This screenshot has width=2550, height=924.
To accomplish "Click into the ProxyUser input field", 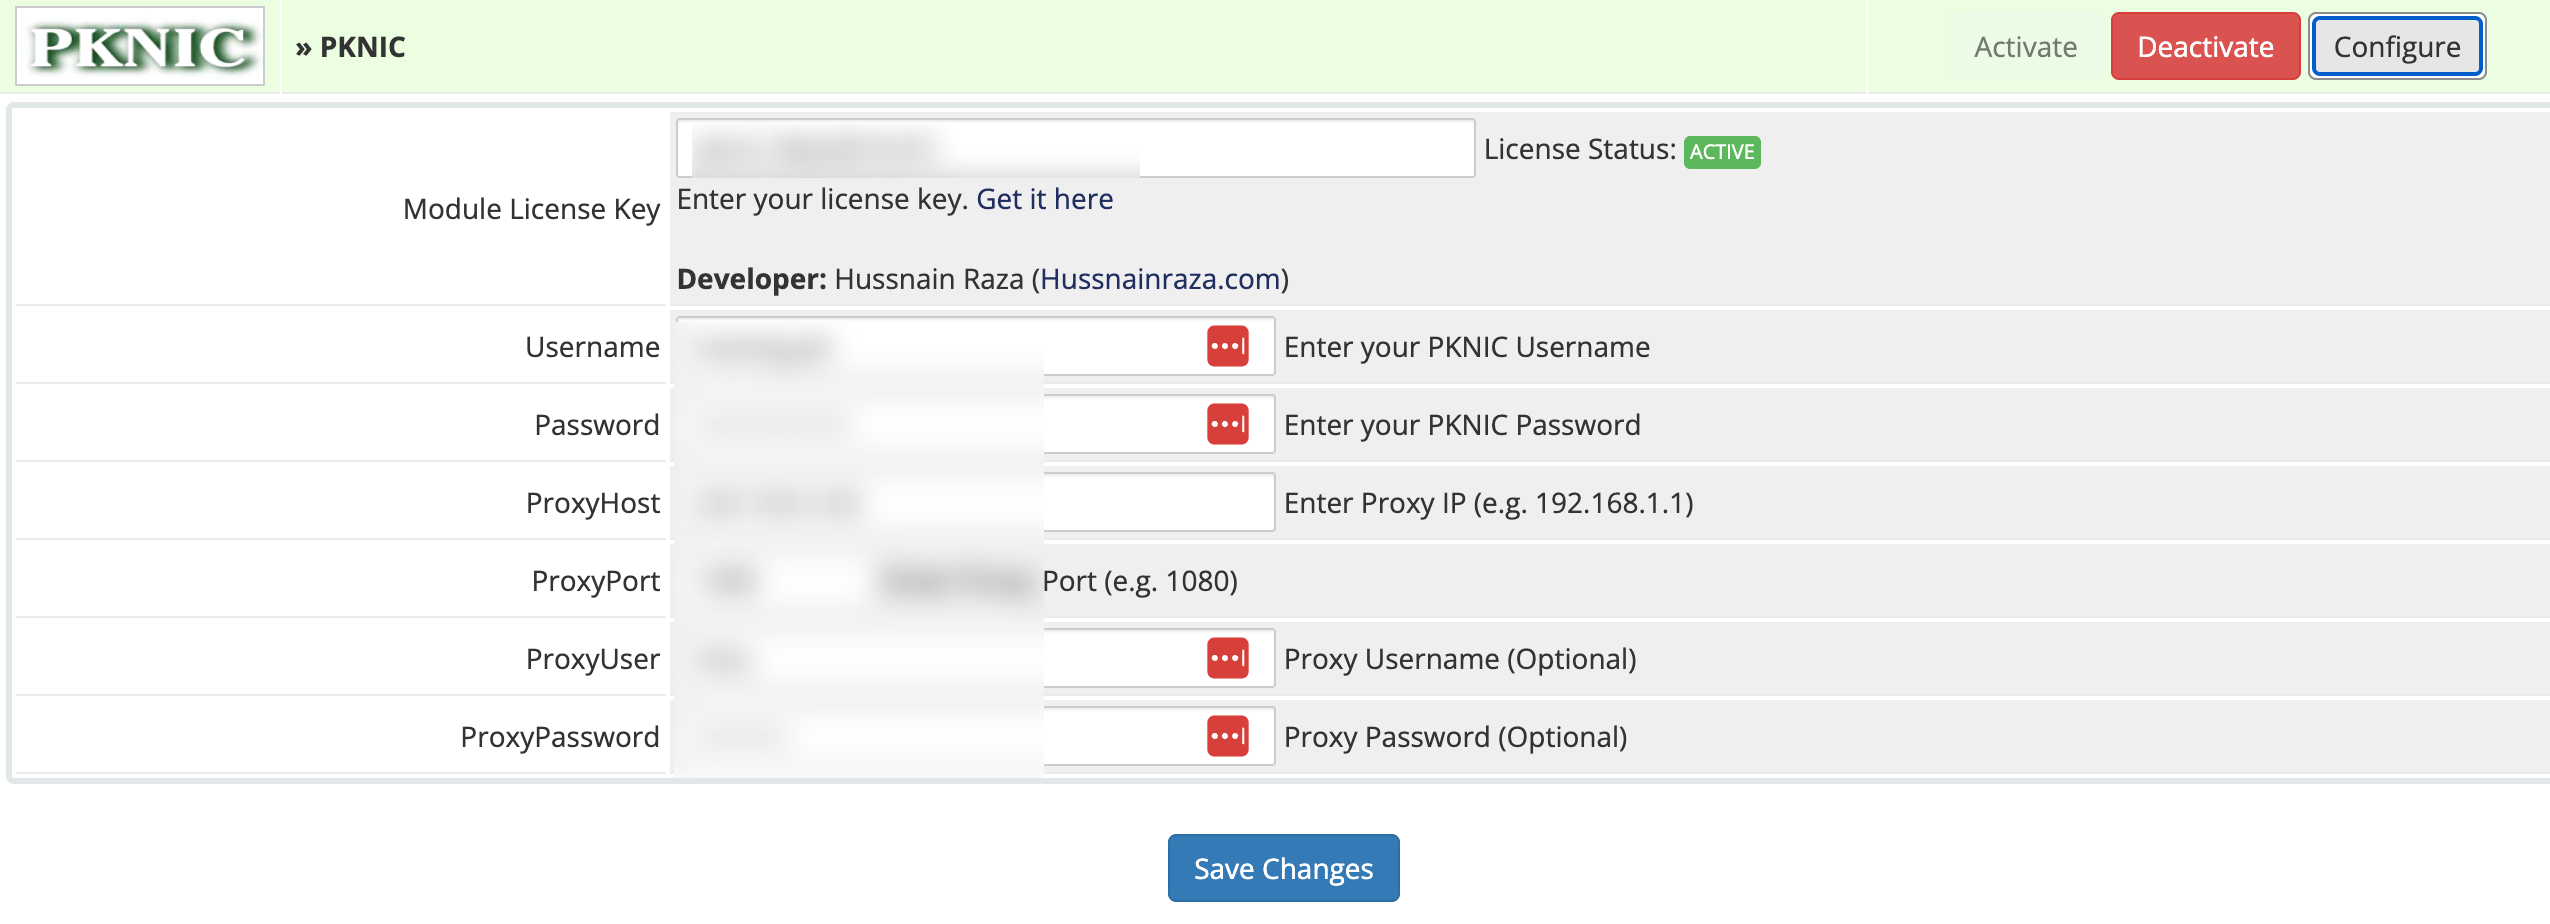I will tap(940, 659).
